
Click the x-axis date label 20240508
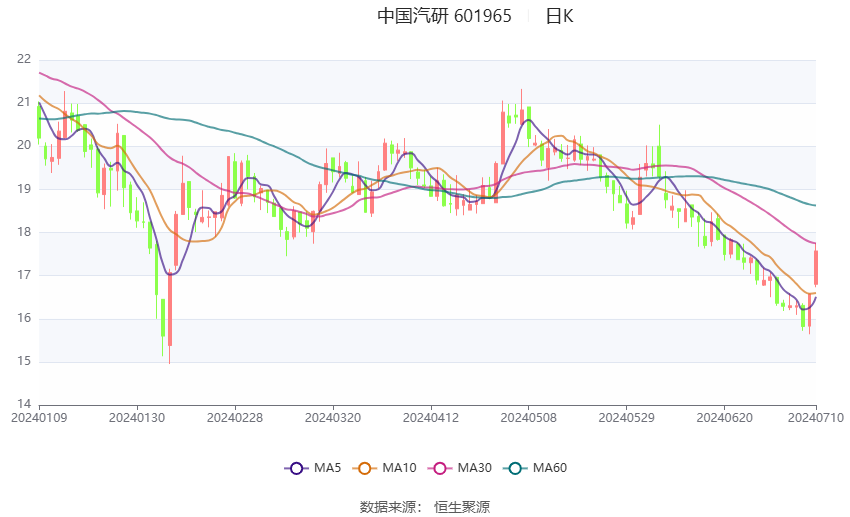[529, 418]
